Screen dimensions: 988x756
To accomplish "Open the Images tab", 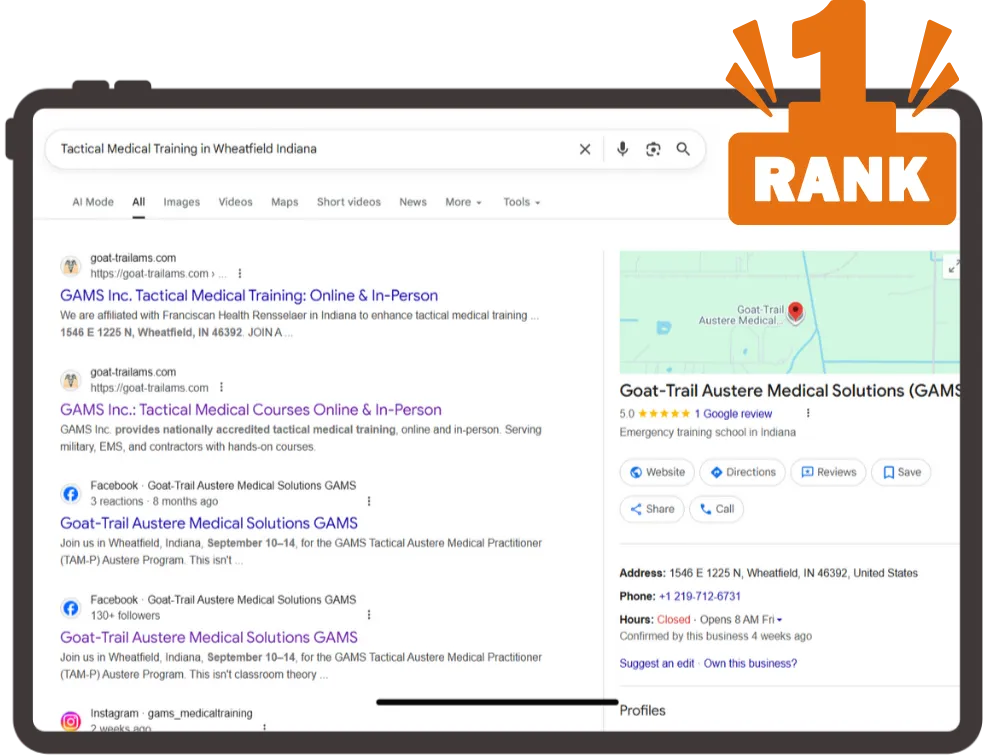I will (x=181, y=202).
